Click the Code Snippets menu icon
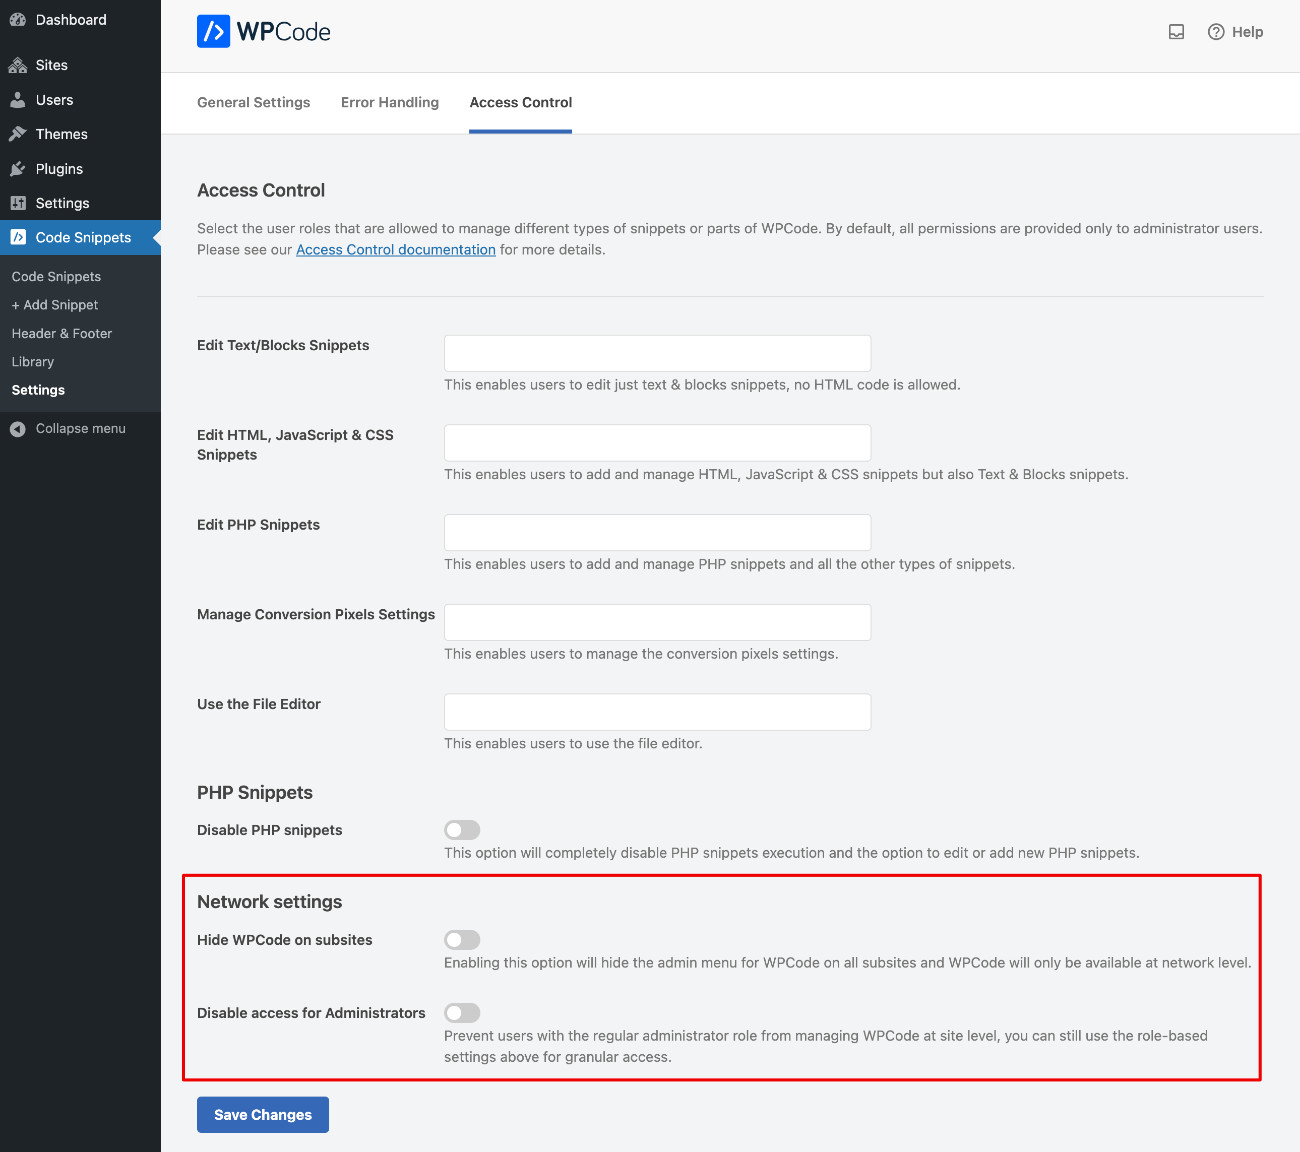 click(18, 237)
